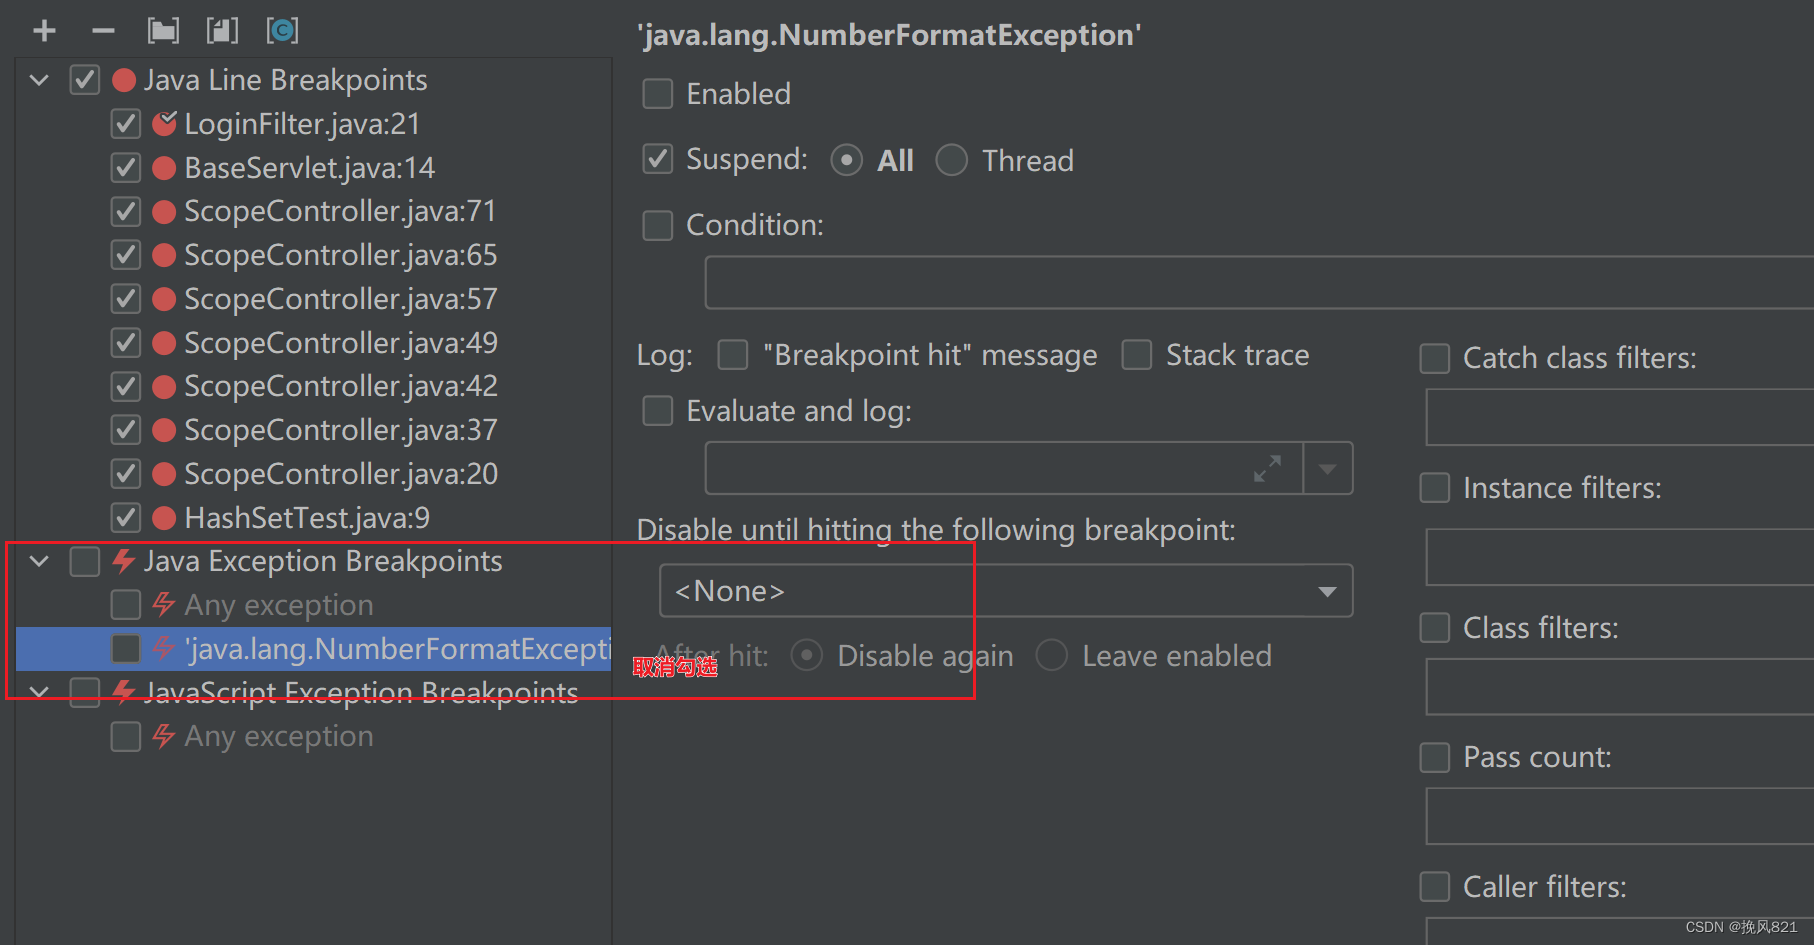The image size is (1814, 945).
Task: Expand the Evaluate and log editor with diagonal-arrow icon
Action: (x=1268, y=467)
